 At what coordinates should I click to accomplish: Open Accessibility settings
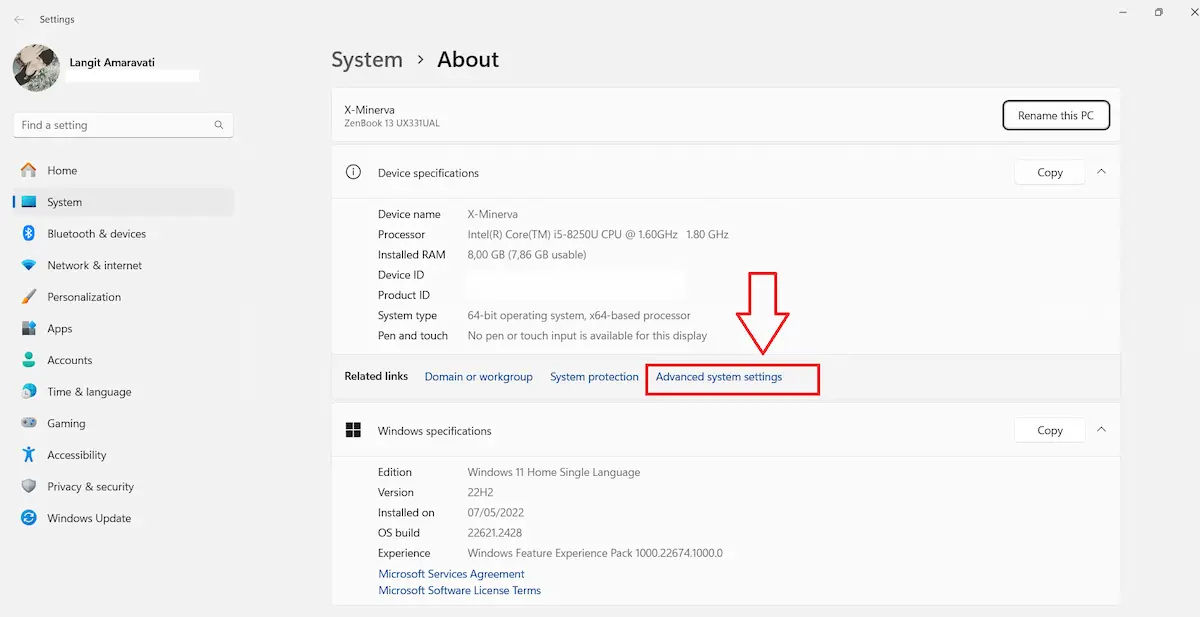pos(123,455)
